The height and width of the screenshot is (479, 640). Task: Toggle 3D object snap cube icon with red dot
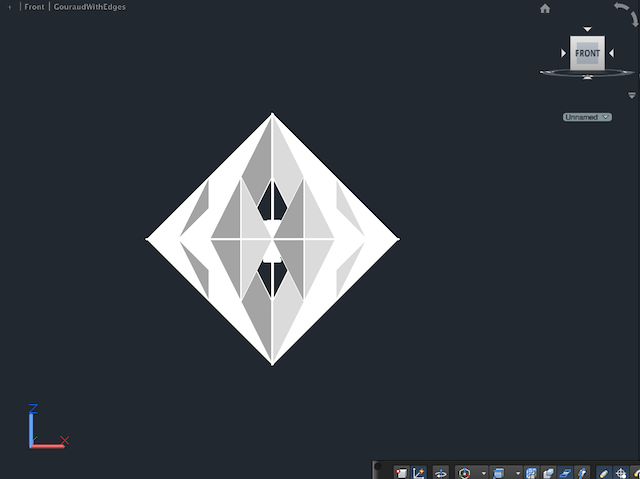pos(402,473)
